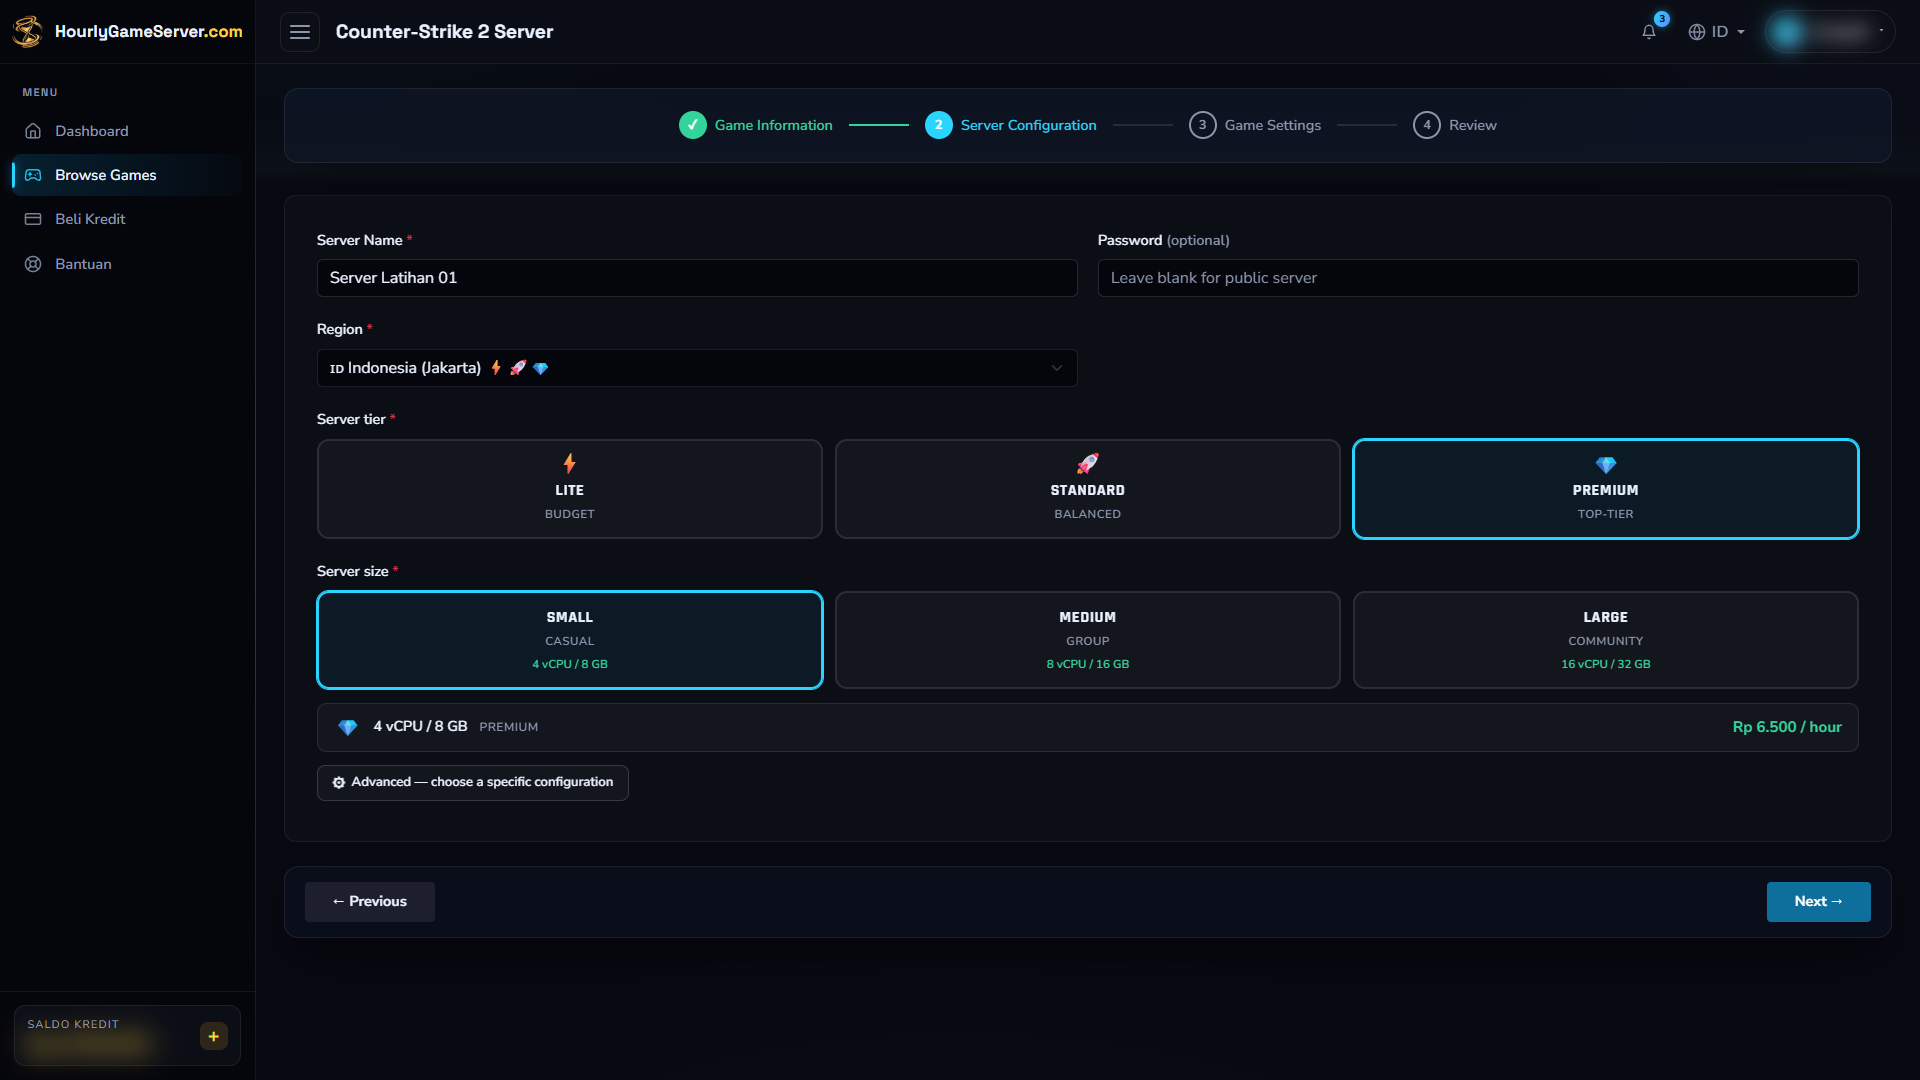The image size is (1920, 1080).
Task: Open Beli Kredit menu item
Action: click(127, 219)
